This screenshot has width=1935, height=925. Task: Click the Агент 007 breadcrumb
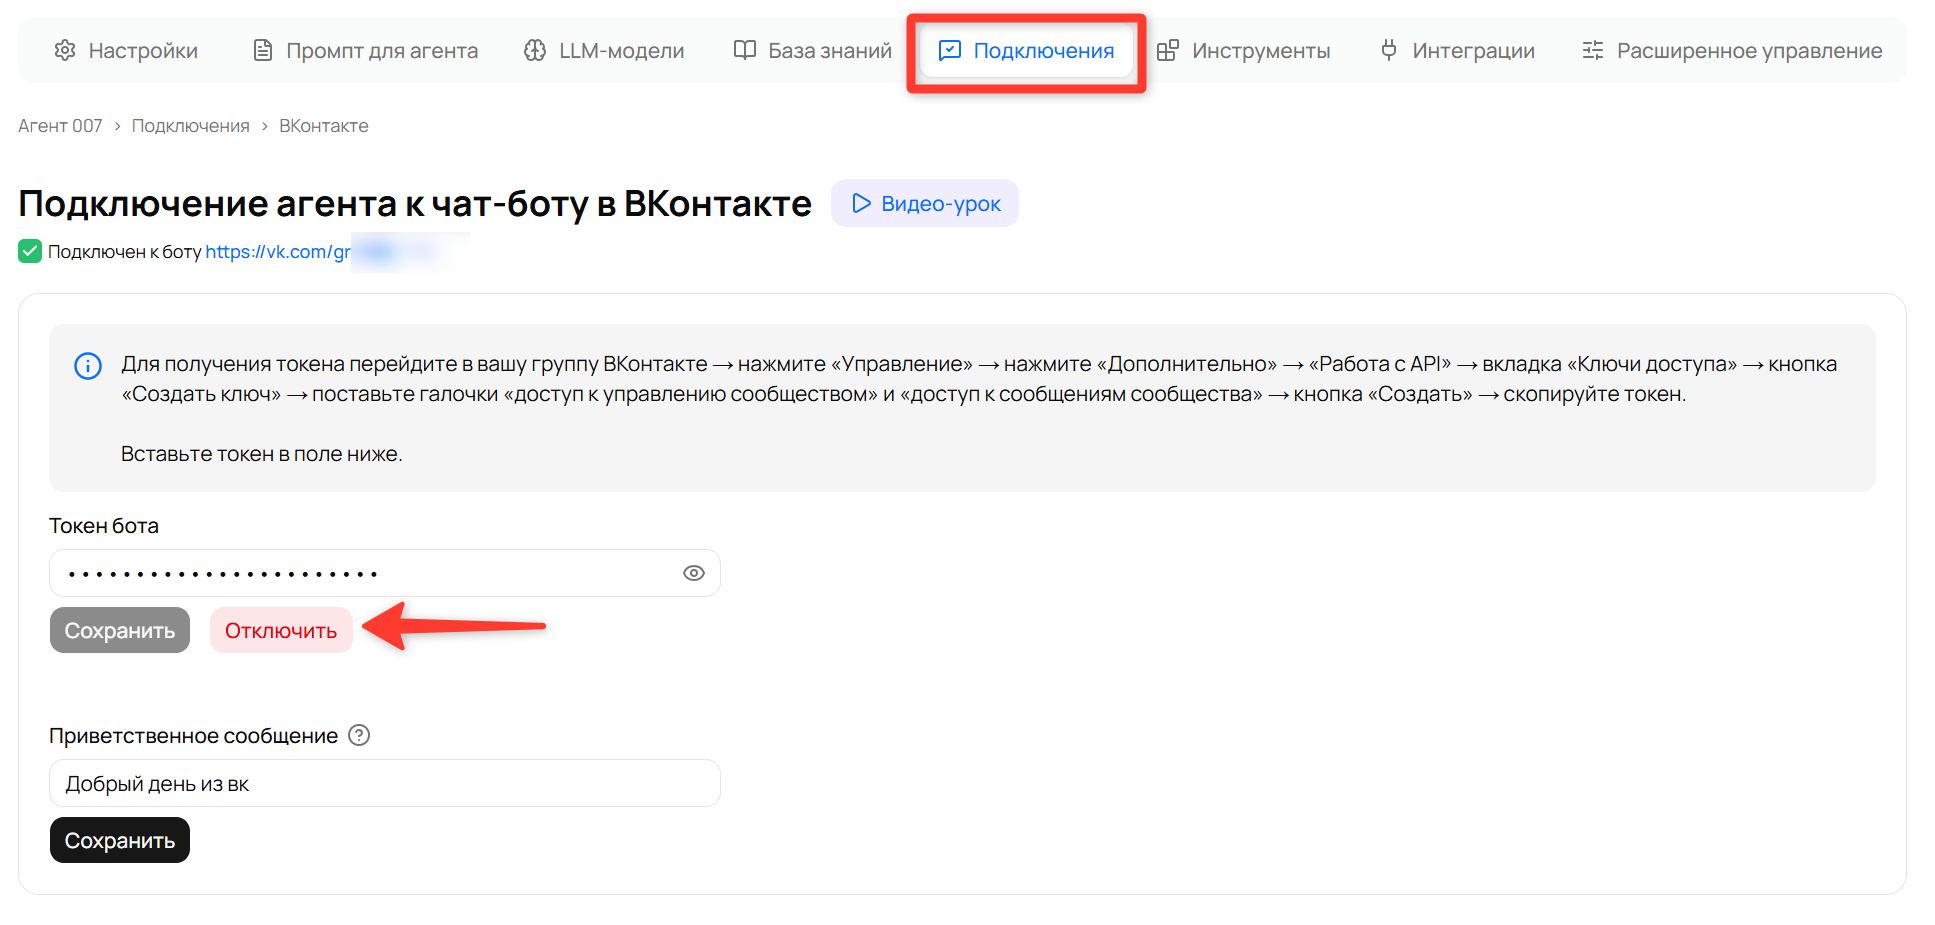click(x=60, y=126)
